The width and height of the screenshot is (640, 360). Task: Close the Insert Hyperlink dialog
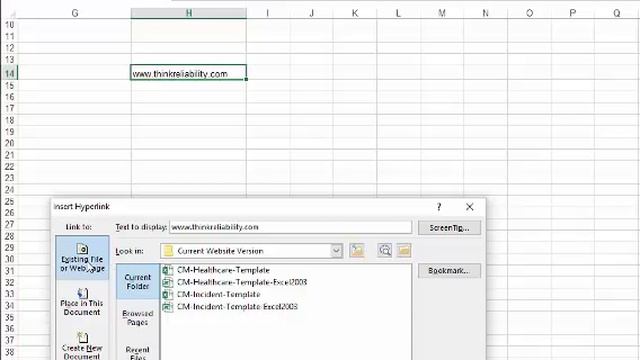tap(470, 207)
